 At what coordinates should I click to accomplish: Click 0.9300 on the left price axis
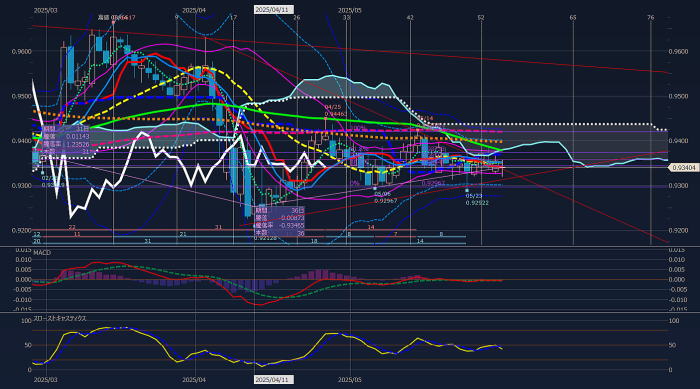21,186
